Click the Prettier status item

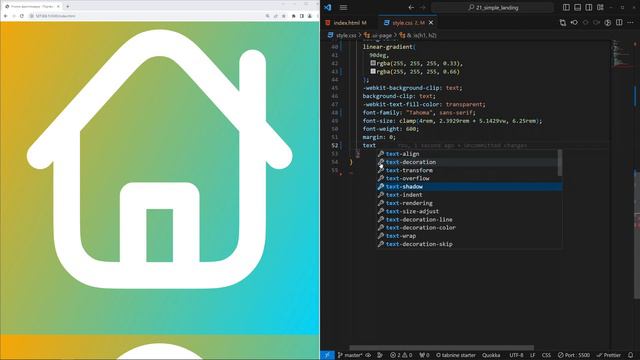[609, 355]
